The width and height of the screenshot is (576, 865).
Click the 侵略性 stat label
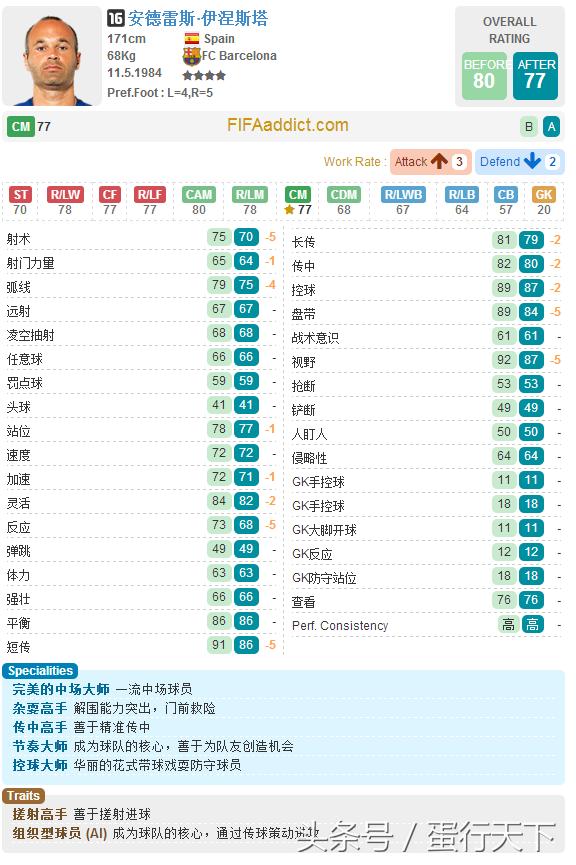coord(309,458)
